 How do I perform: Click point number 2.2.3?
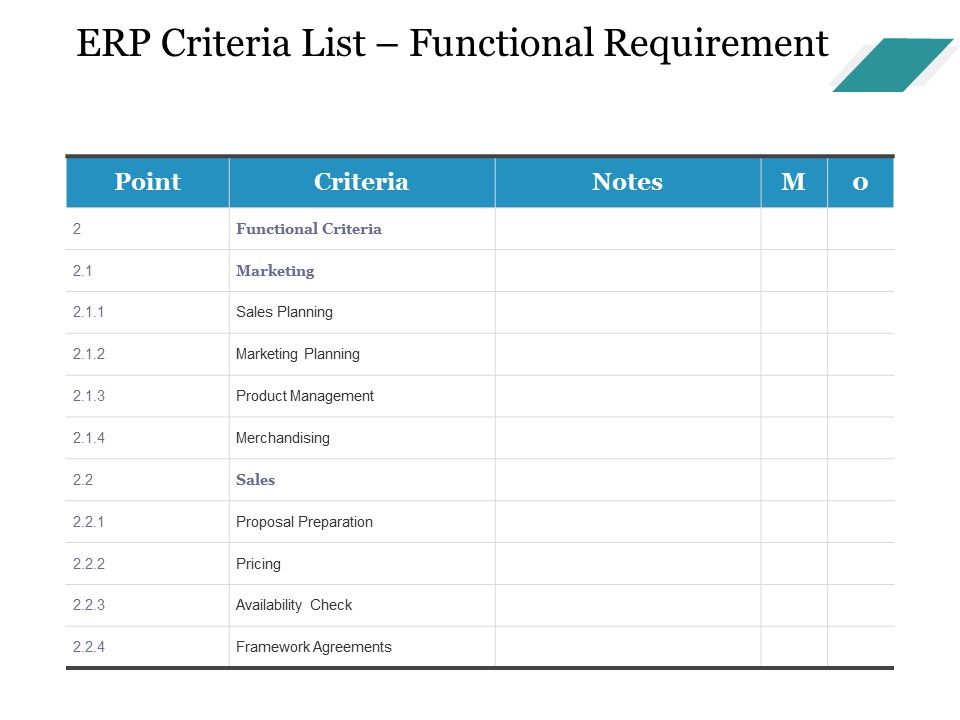tap(148, 605)
